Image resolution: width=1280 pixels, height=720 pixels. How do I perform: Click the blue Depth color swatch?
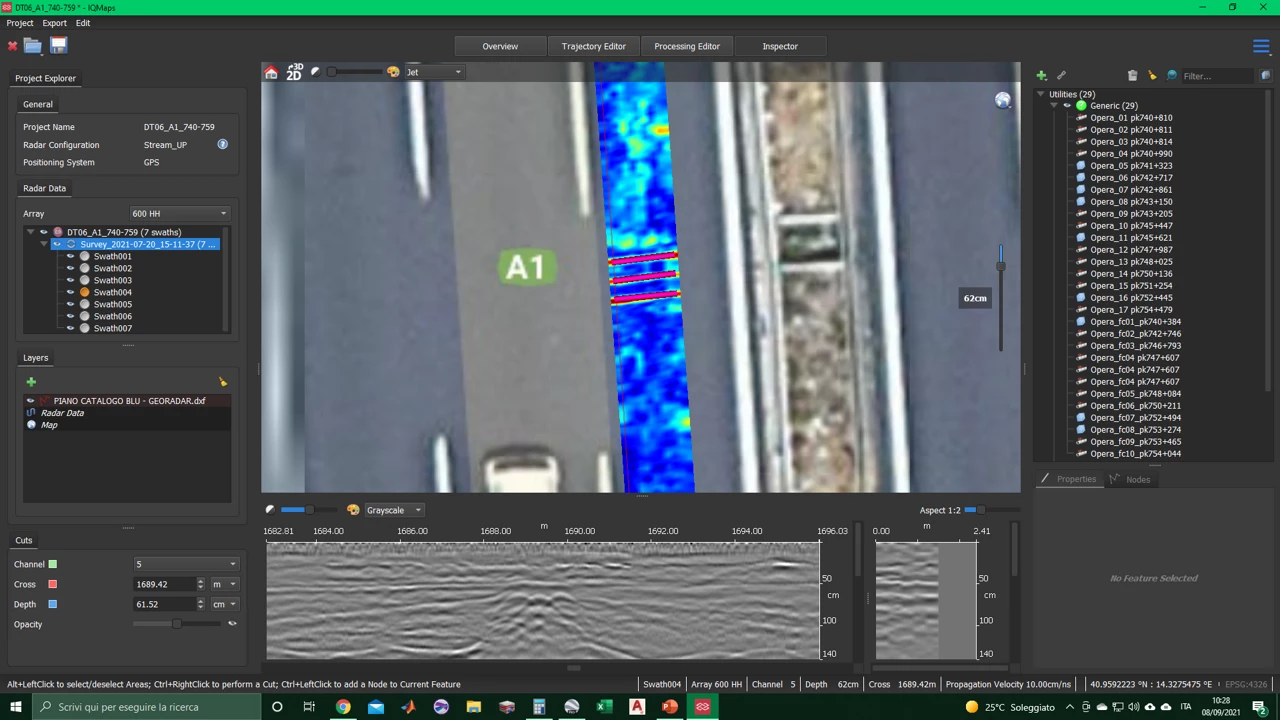click(x=53, y=604)
